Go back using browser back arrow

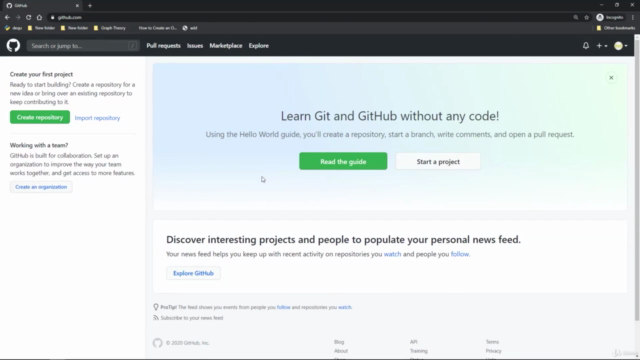tap(7, 17)
